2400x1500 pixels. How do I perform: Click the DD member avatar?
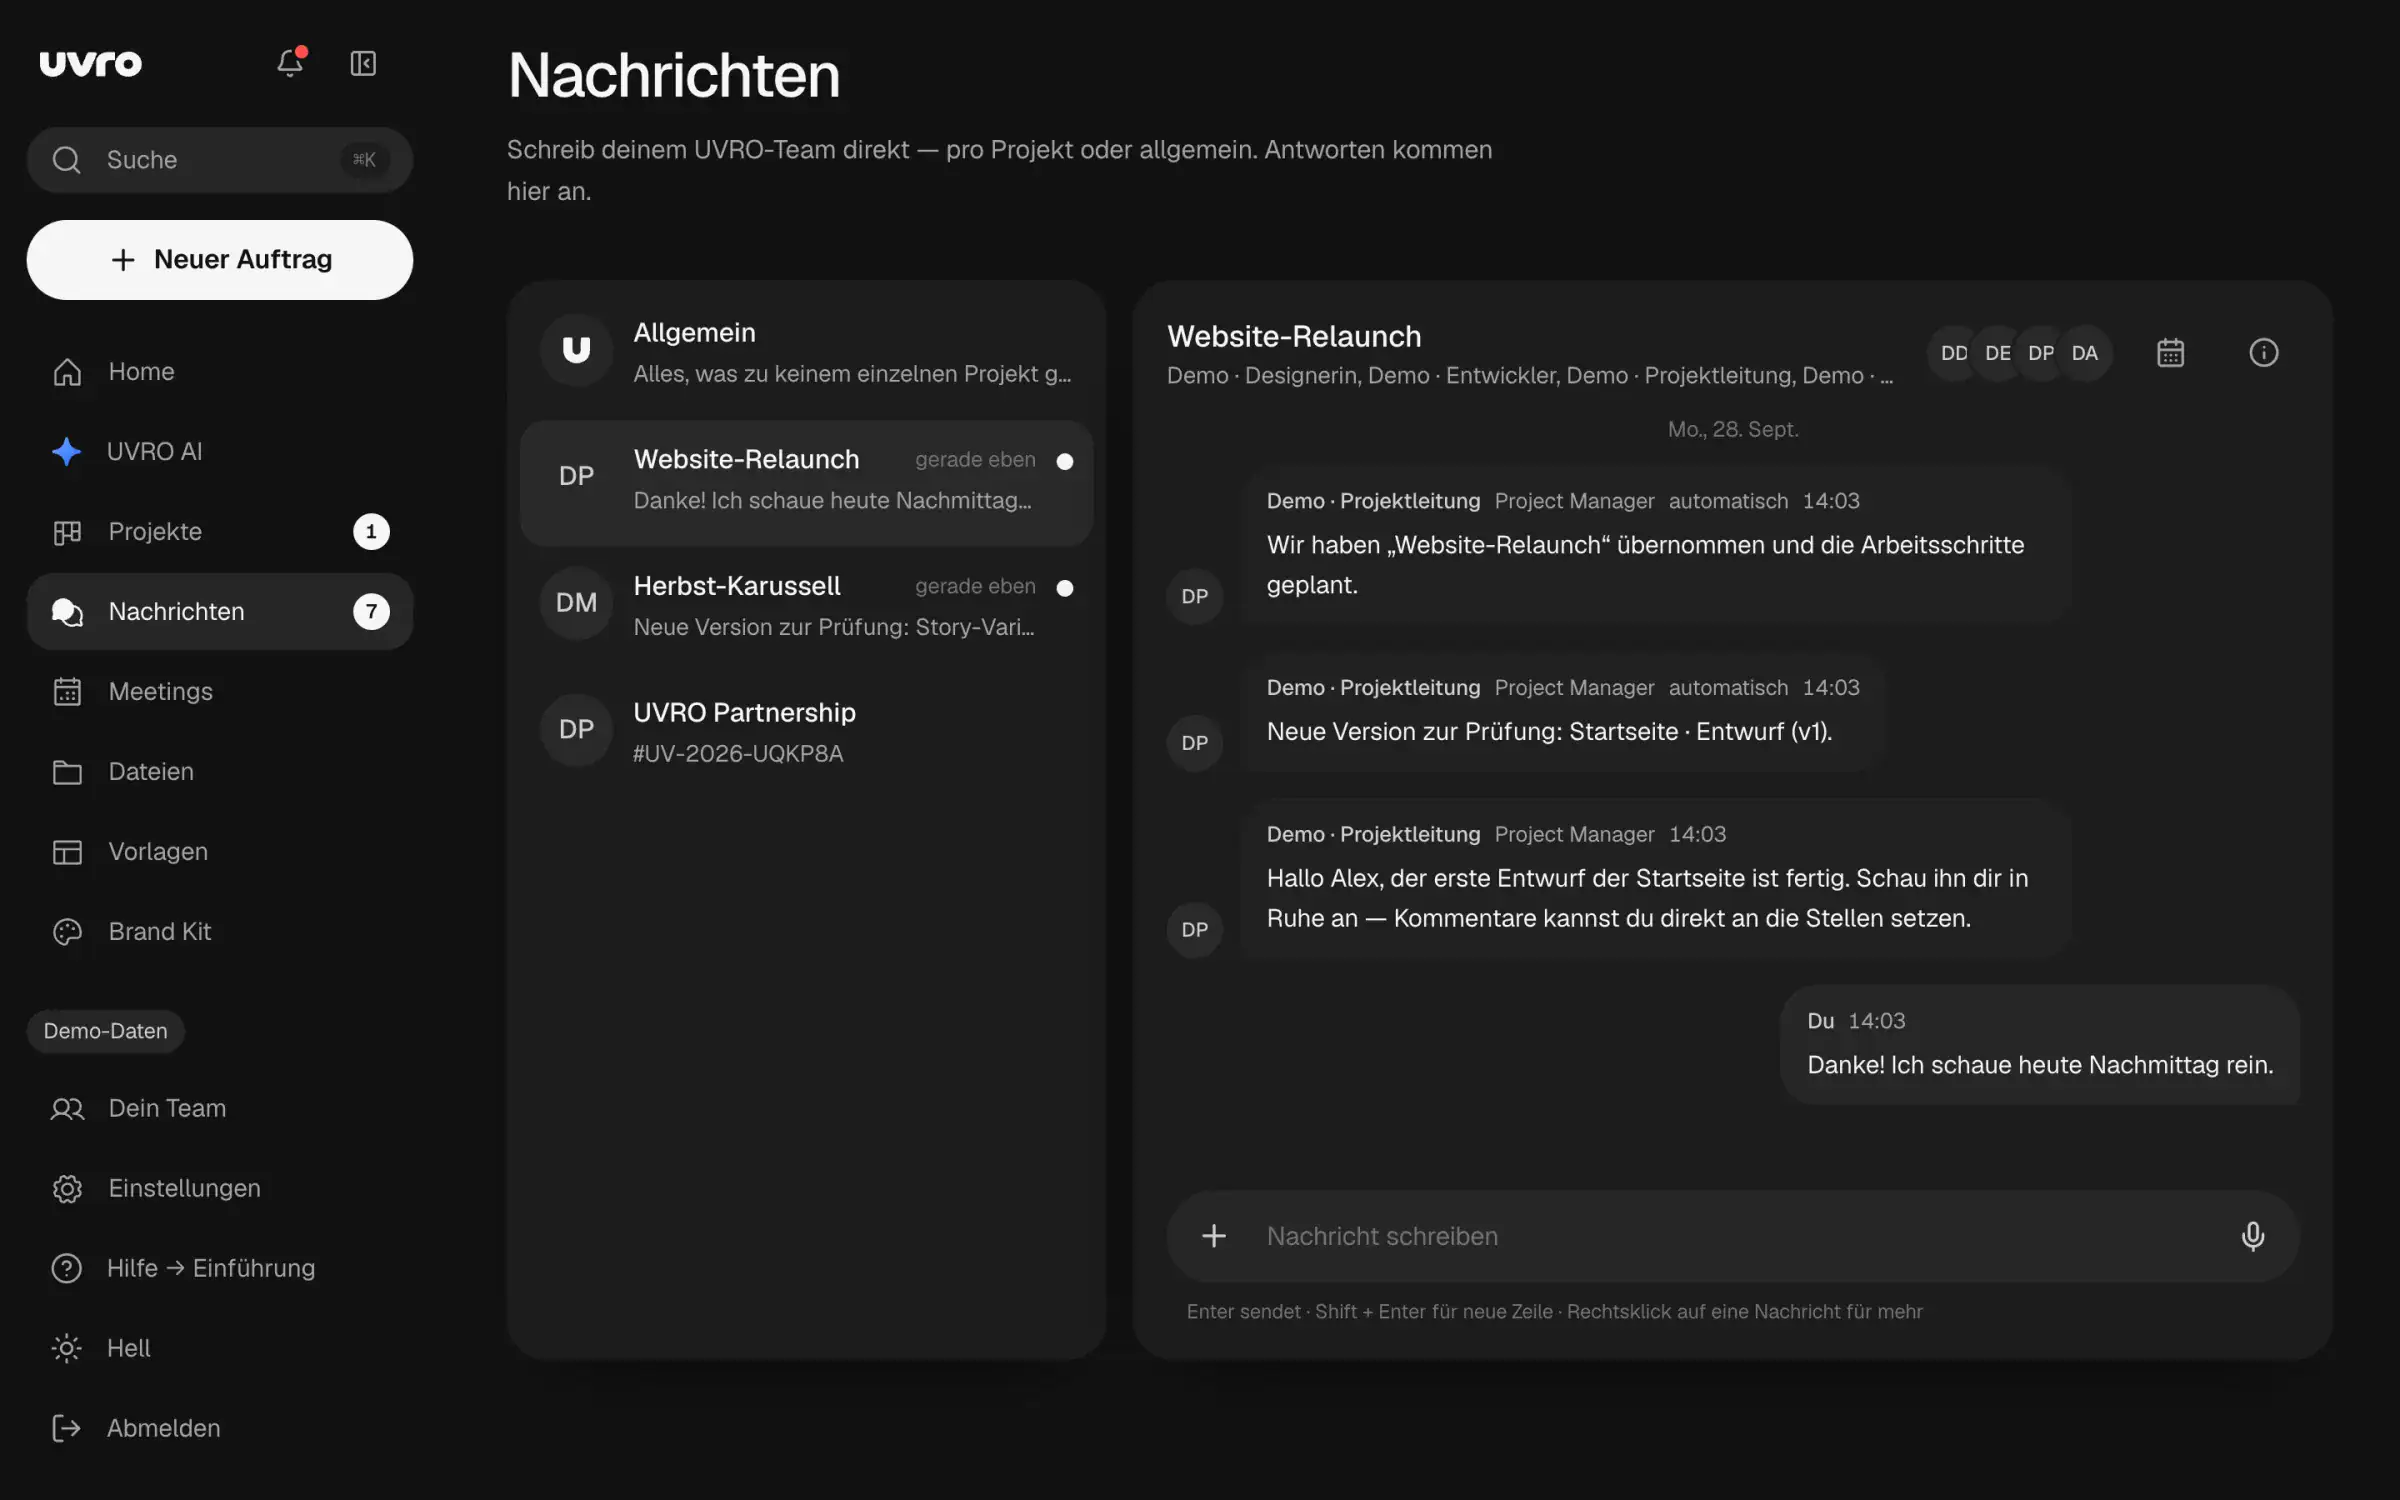[1954, 353]
